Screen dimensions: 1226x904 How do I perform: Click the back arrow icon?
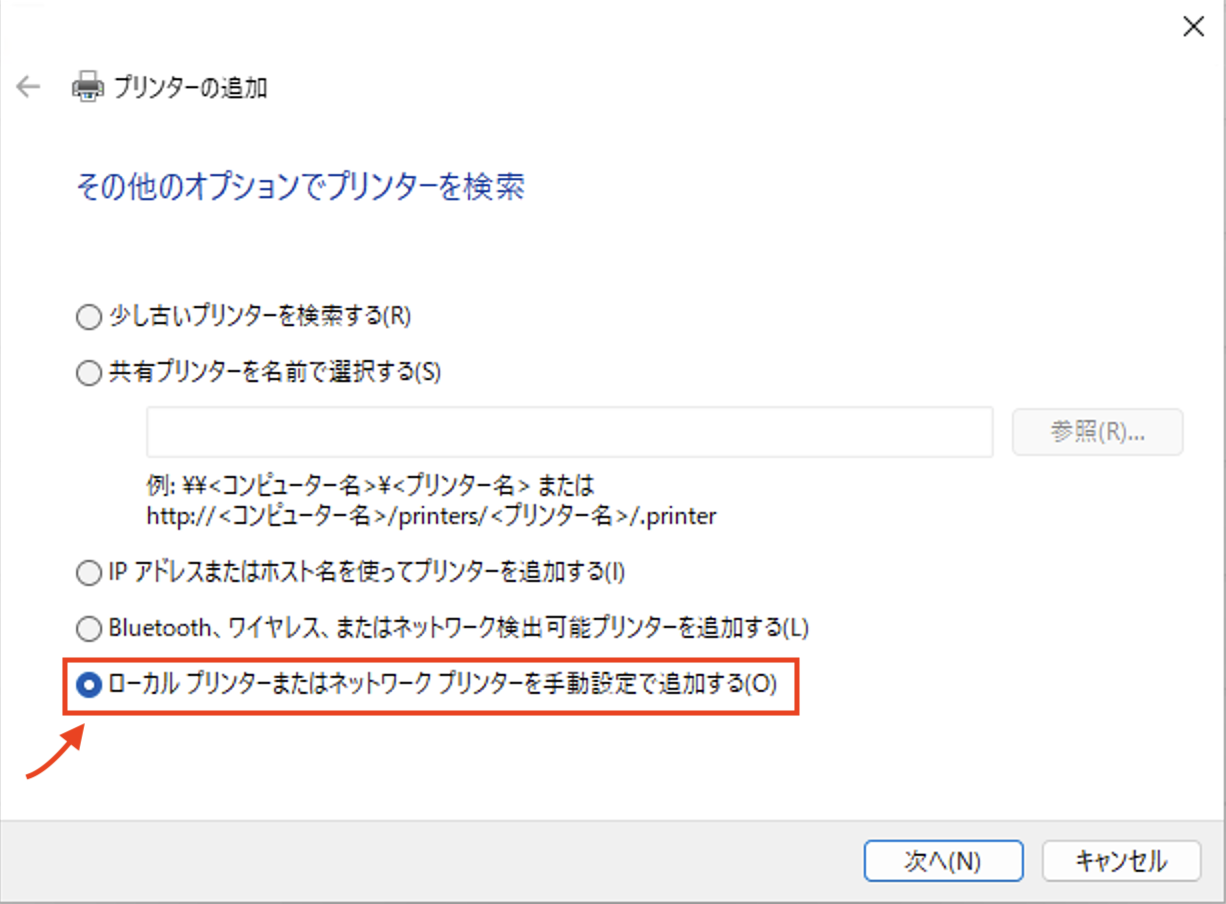coord(28,87)
